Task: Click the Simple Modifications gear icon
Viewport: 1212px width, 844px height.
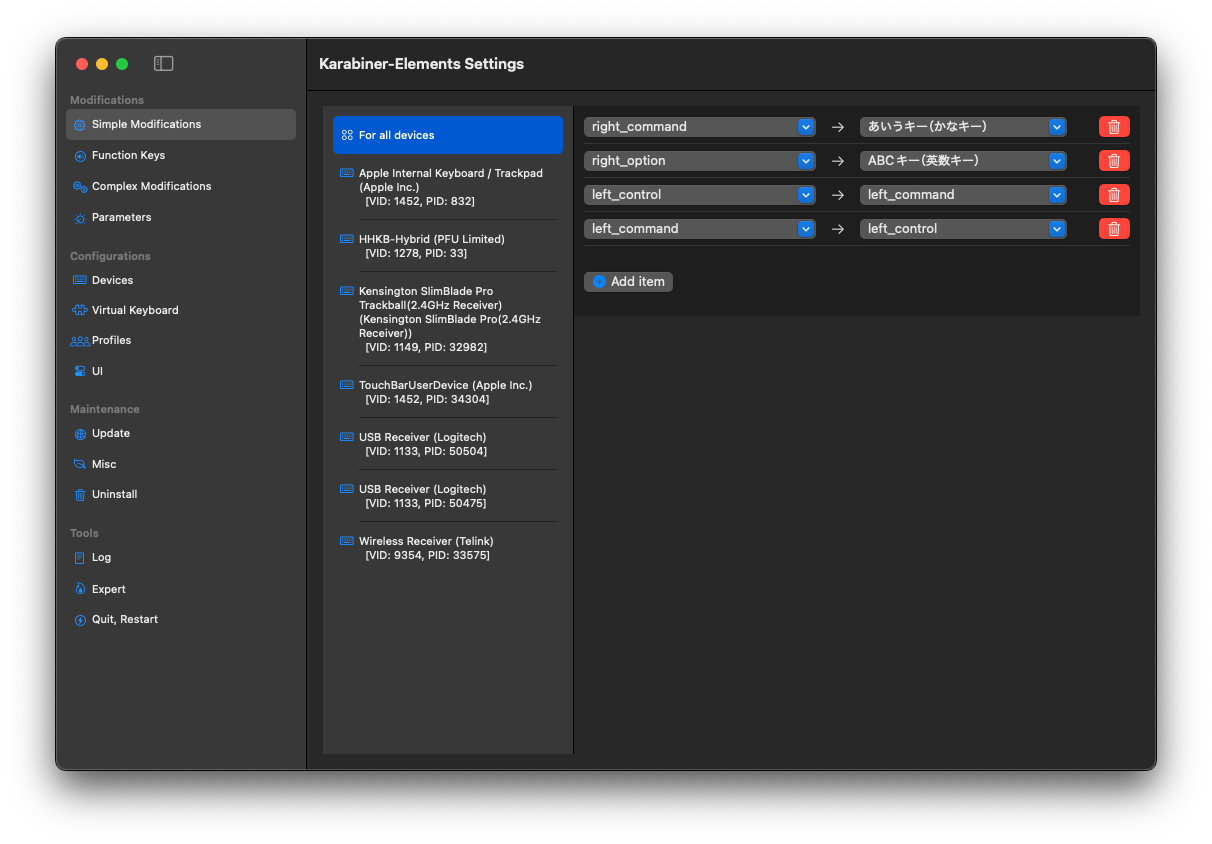Action: (x=80, y=125)
